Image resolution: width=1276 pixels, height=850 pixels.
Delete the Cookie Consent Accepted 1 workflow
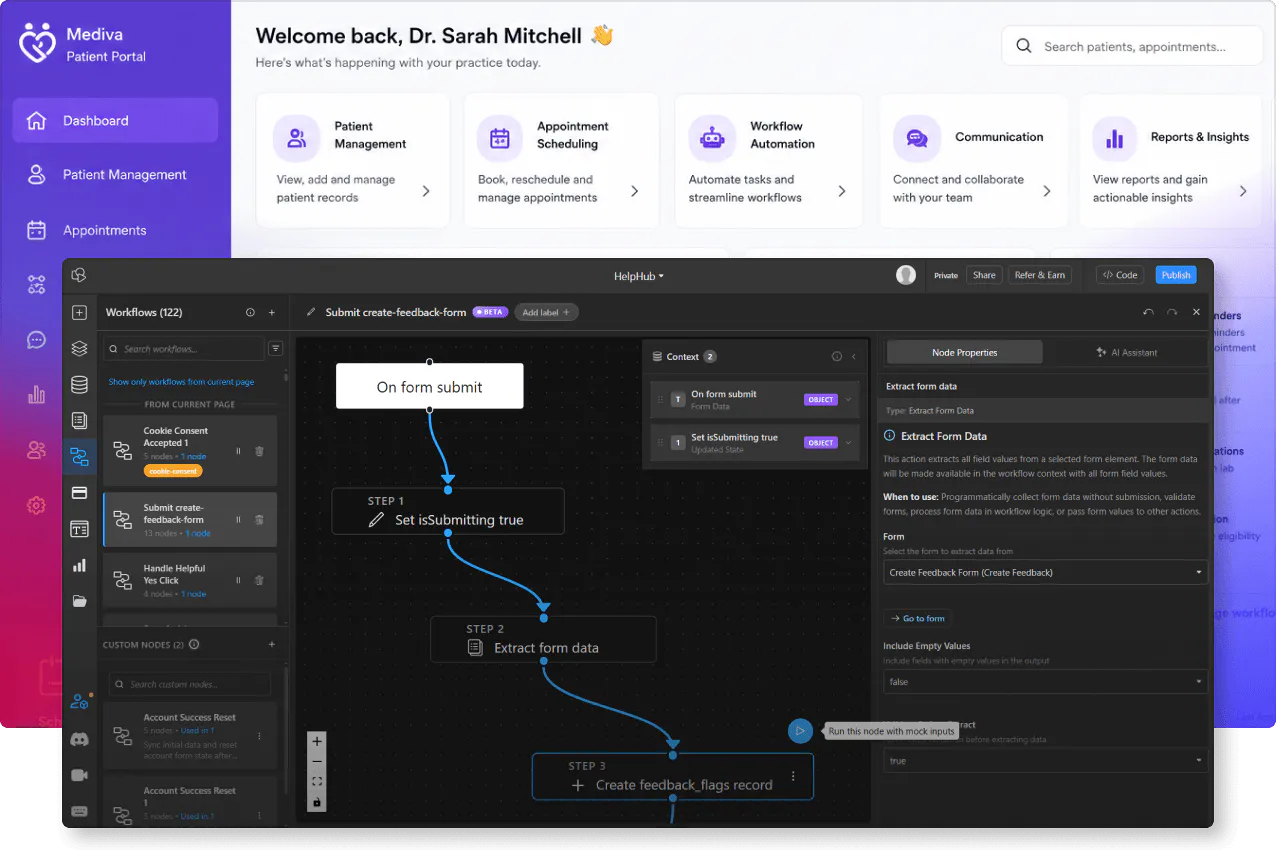click(259, 451)
